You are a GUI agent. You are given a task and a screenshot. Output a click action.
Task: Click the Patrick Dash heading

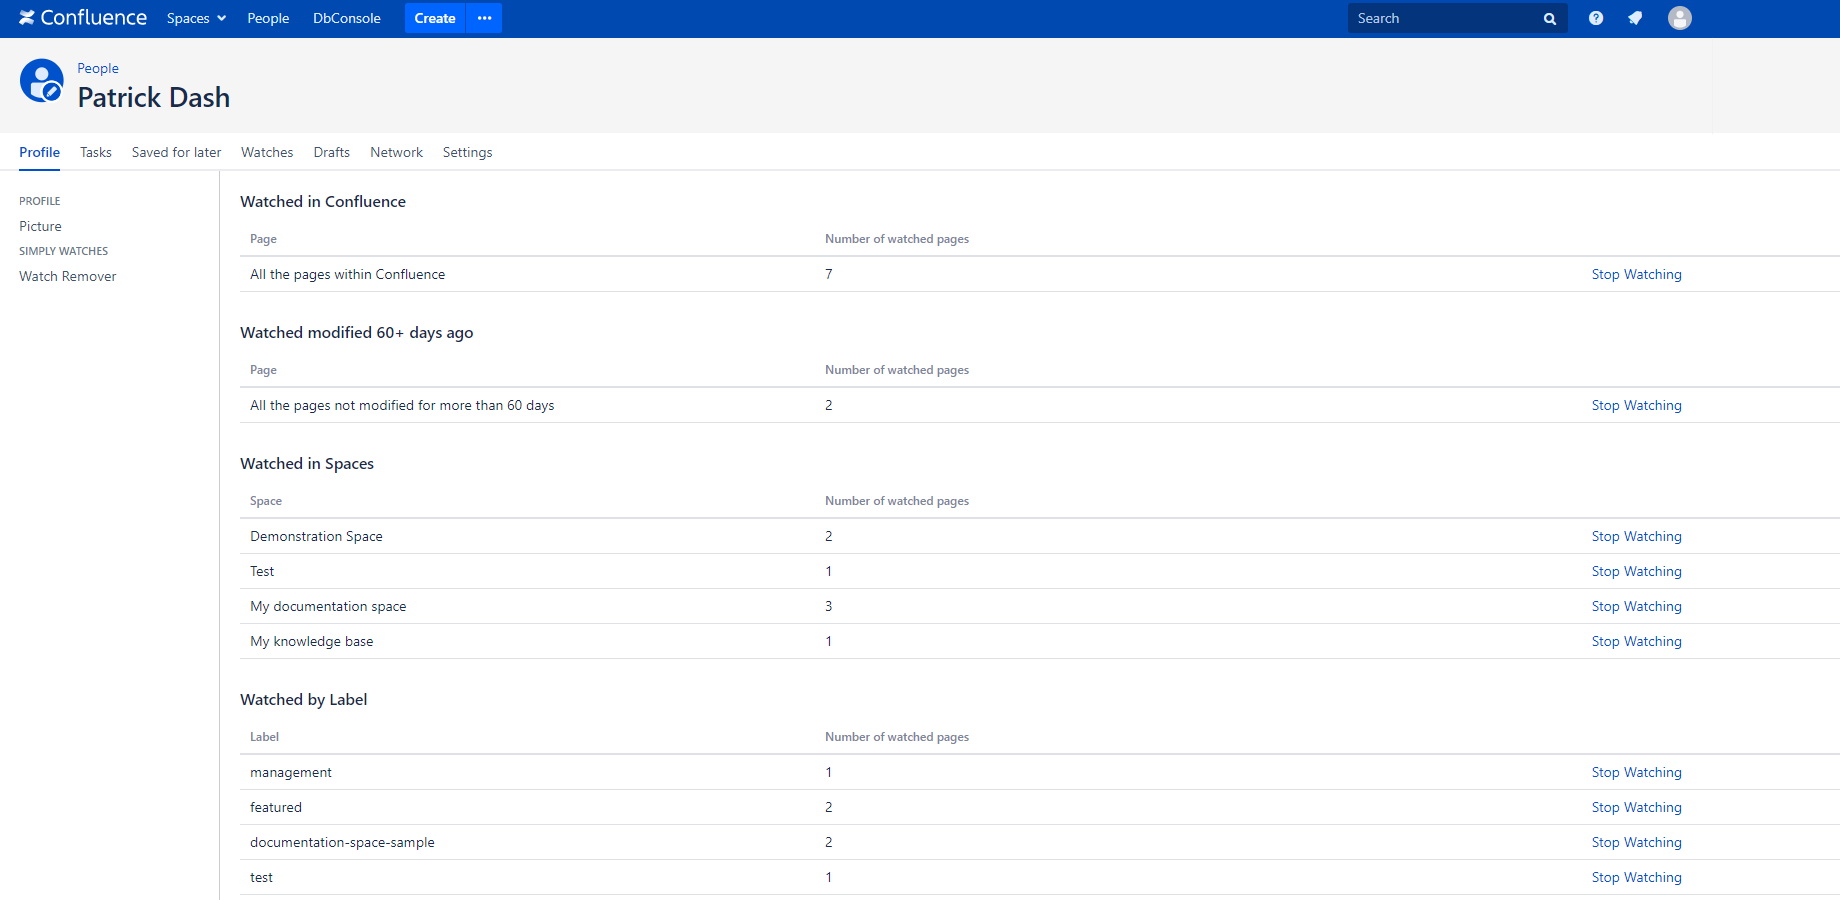154,97
